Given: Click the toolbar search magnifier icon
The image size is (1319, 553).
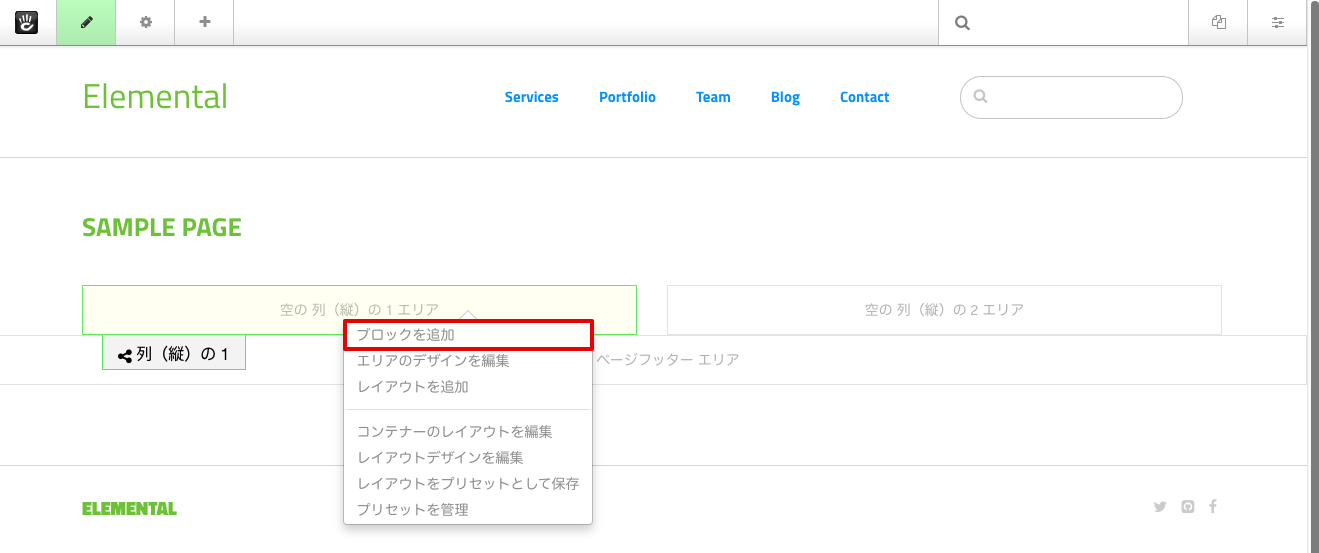Looking at the screenshot, I should point(962,23).
